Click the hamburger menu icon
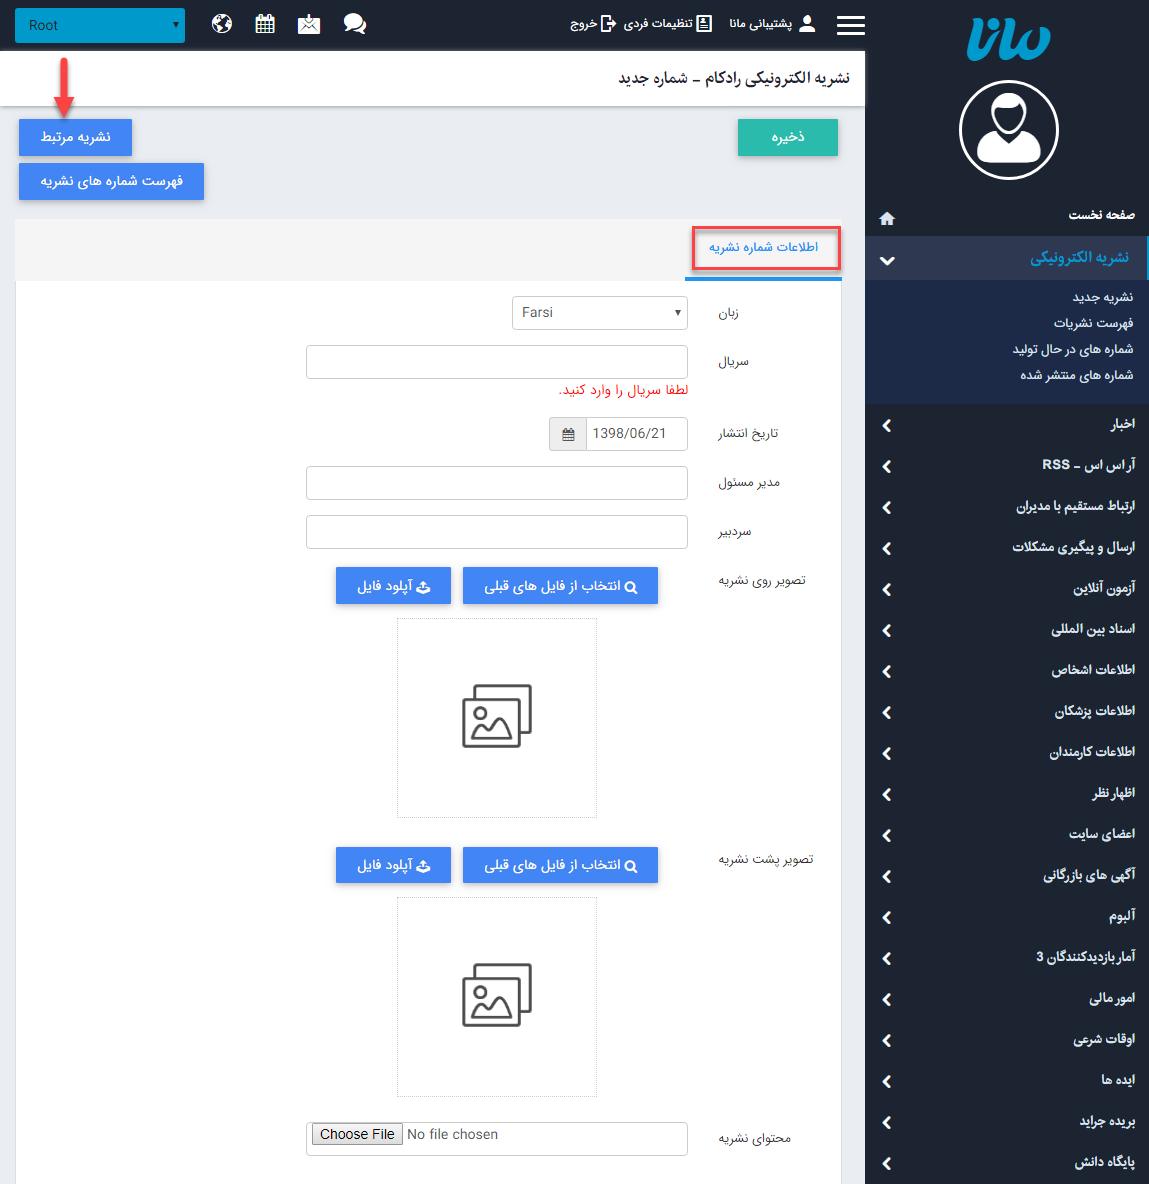The width and height of the screenshot is (1149, 1184). pos(850,26)
